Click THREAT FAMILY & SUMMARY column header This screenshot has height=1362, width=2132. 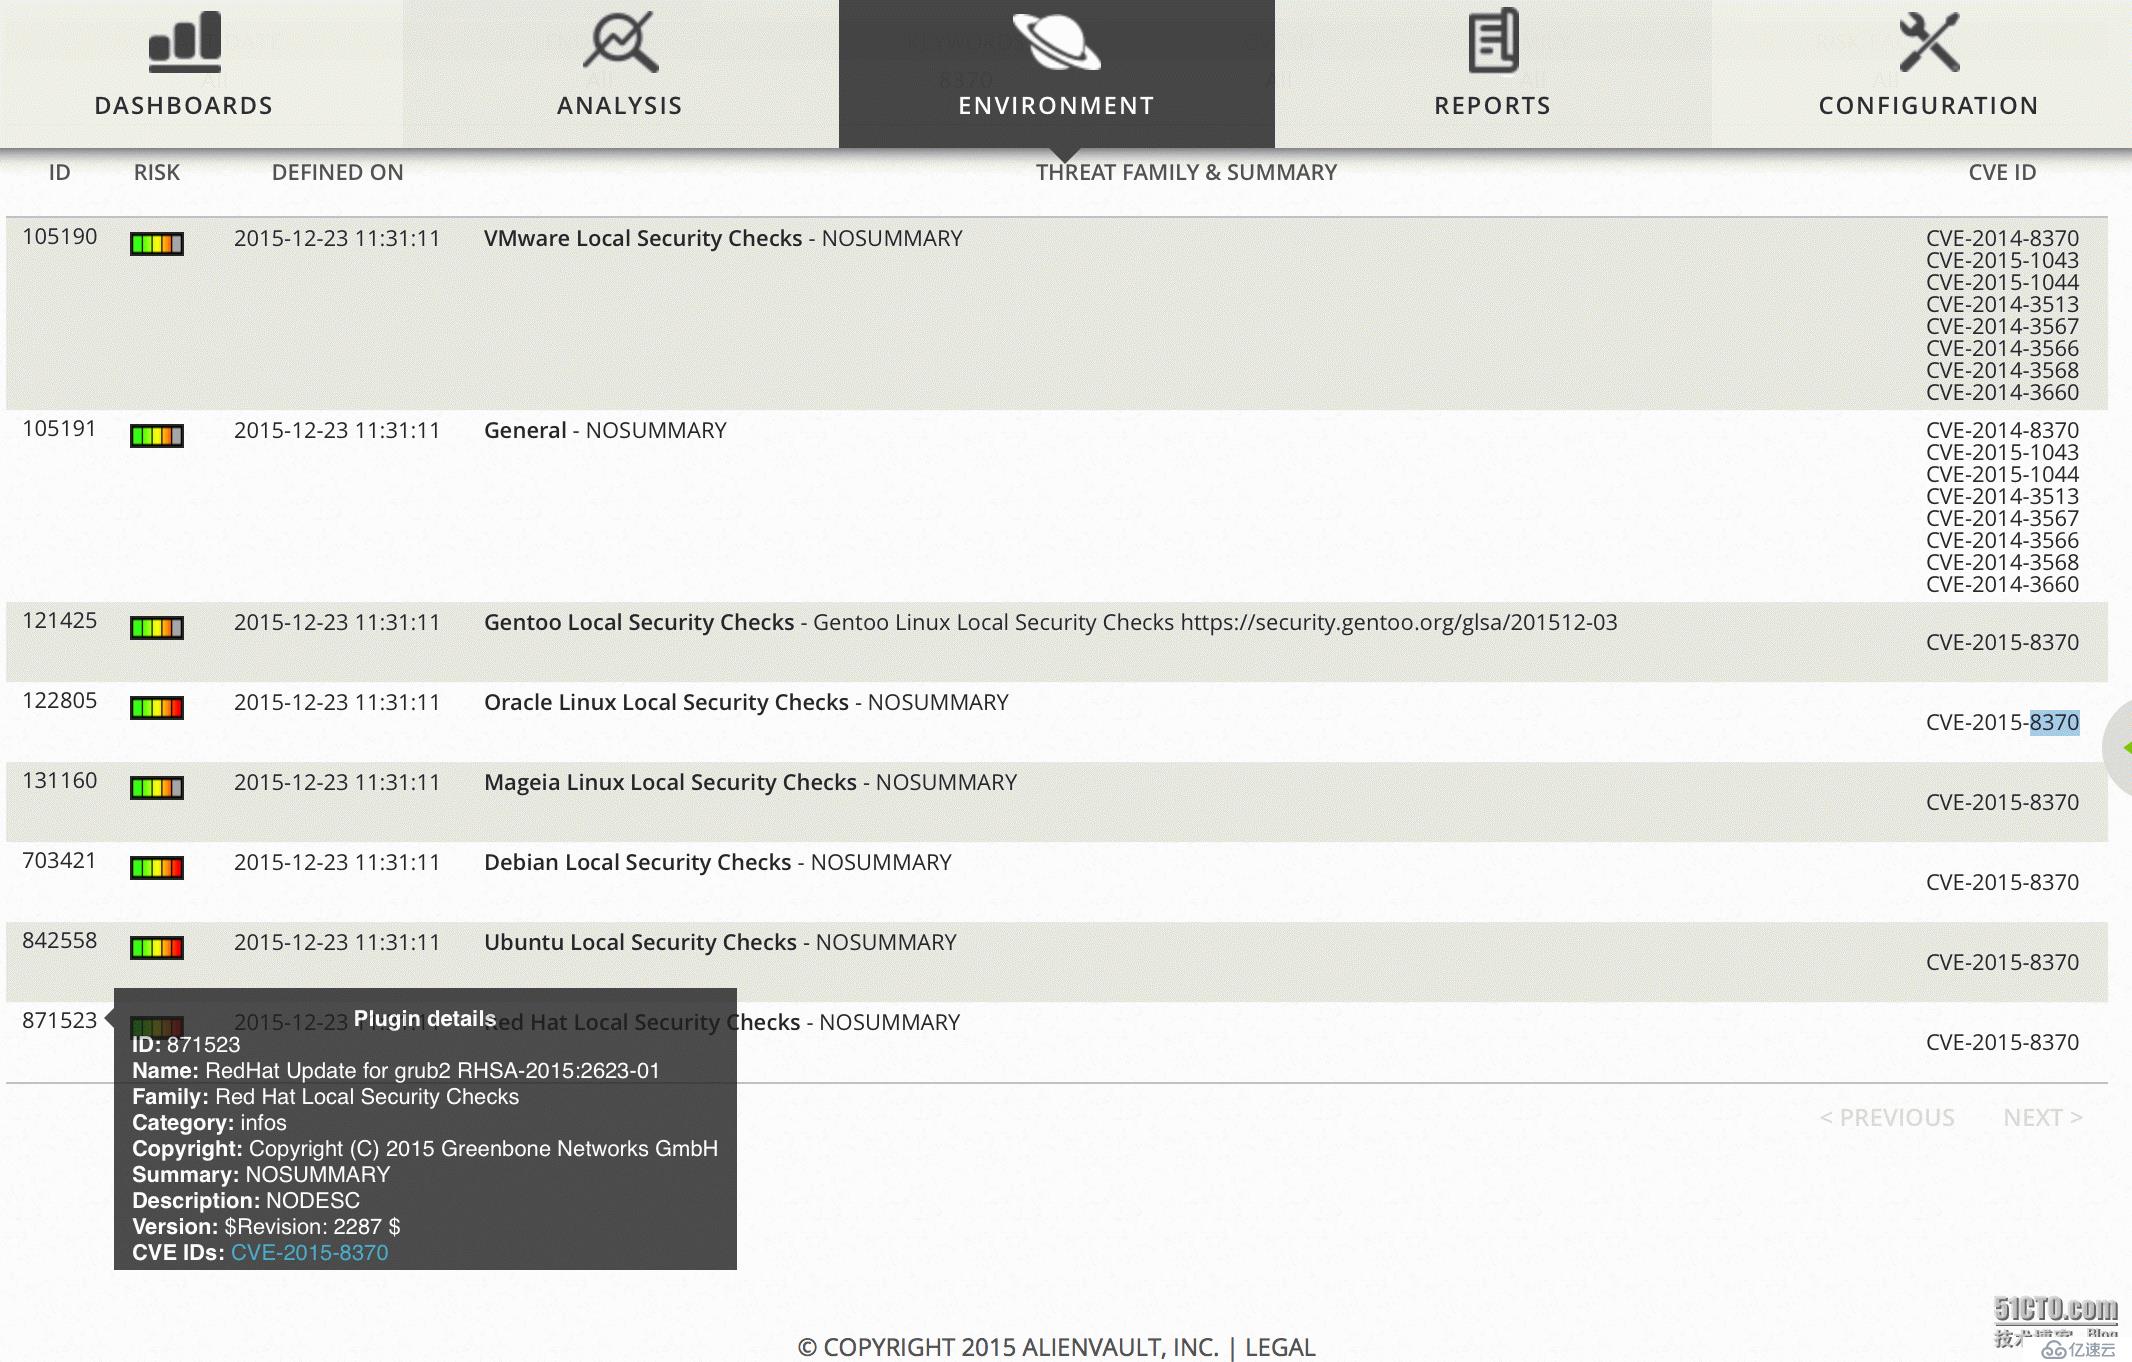point(1186,172)
